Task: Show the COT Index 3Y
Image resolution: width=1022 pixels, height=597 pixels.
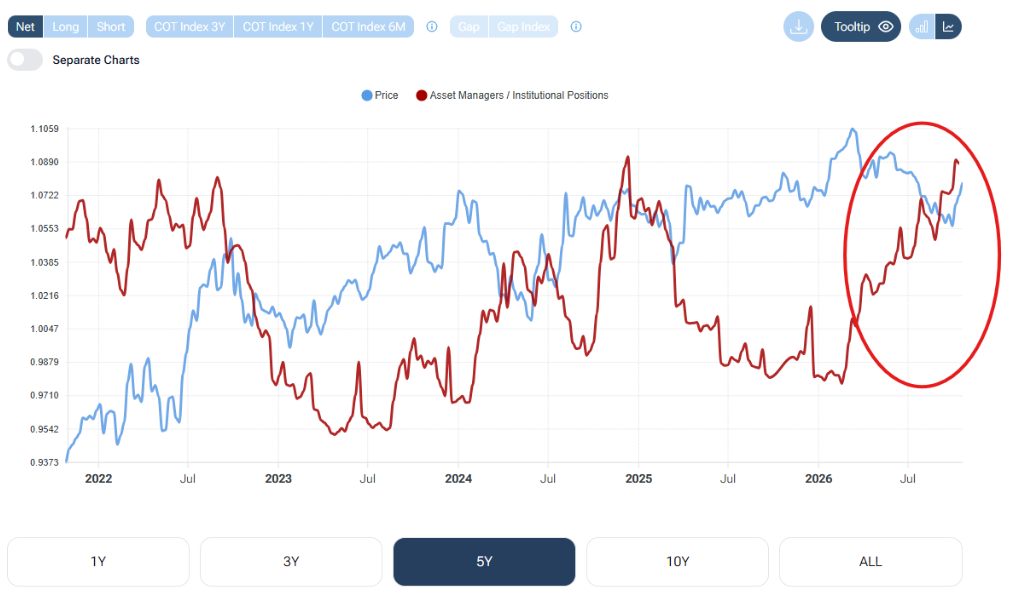Action: [x=189, y=27]
